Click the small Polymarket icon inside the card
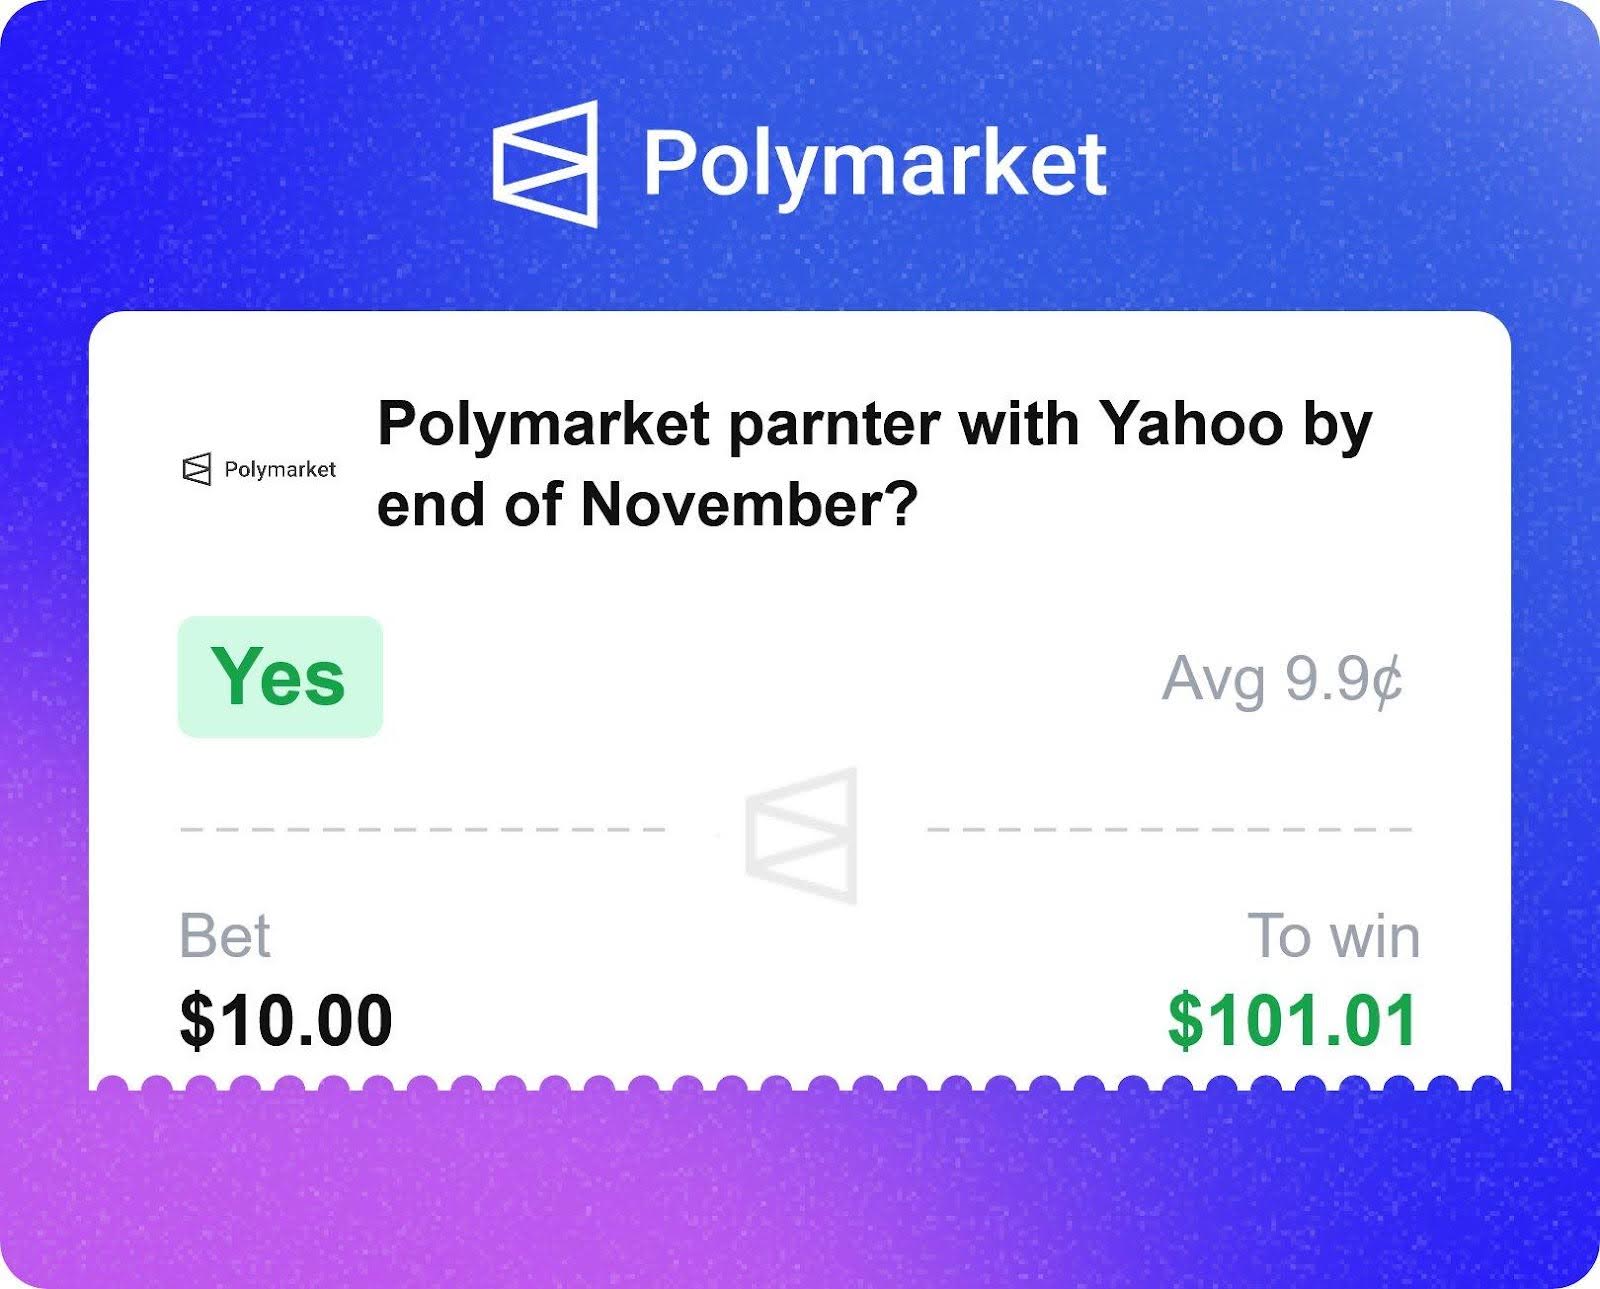This screenshot has width=1600, height=1289. (197, 469)
